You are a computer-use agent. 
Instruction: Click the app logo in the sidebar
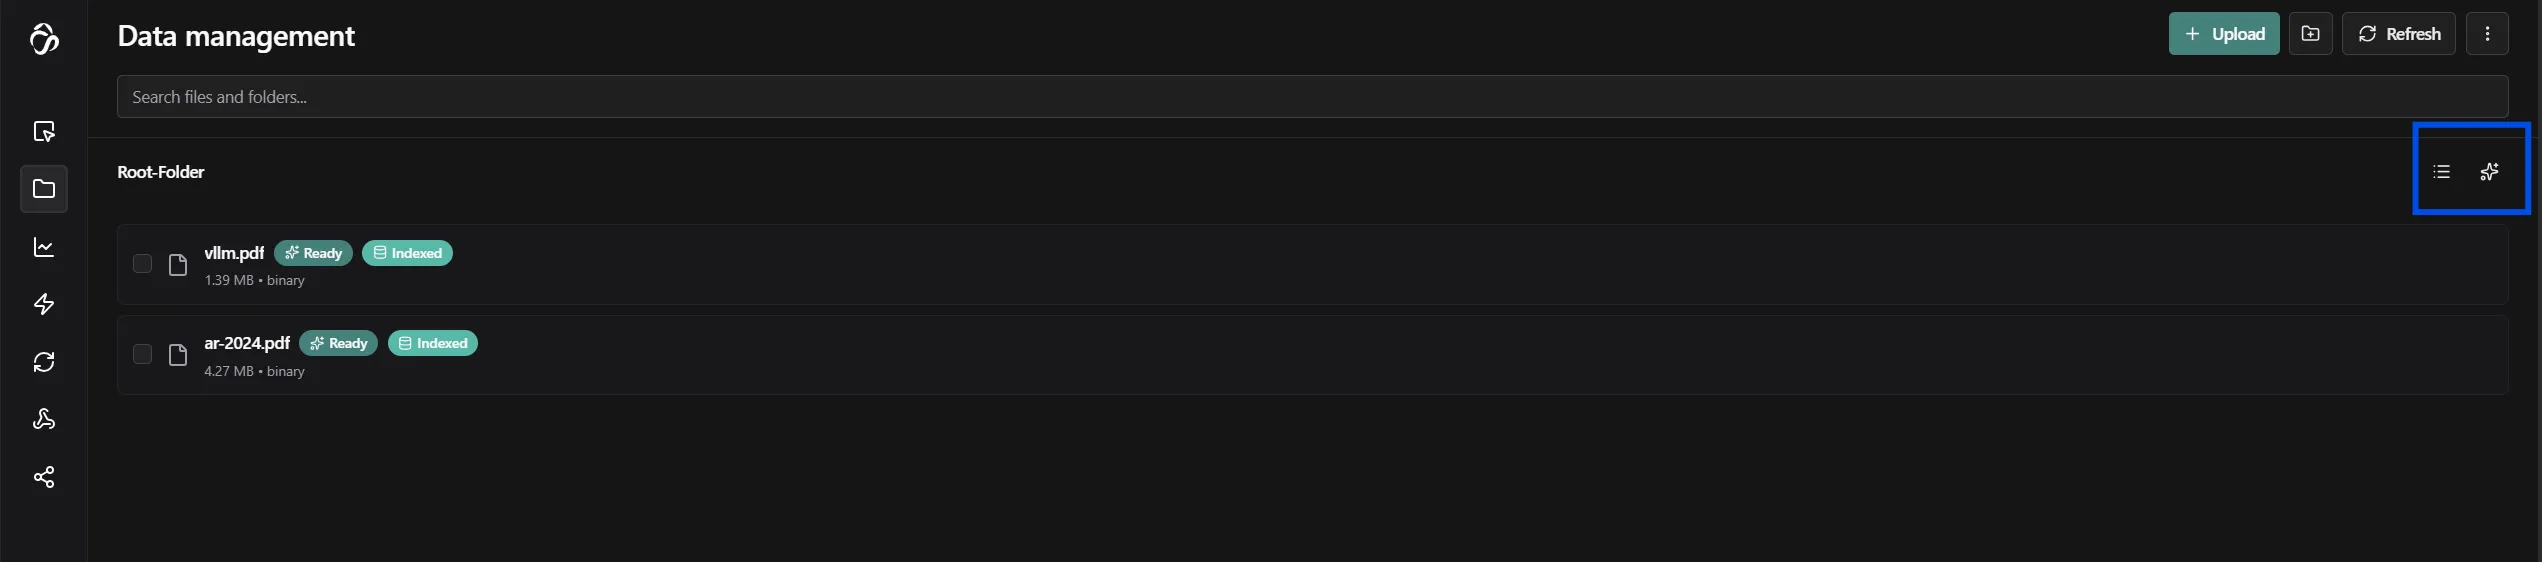tap(44, 39)
